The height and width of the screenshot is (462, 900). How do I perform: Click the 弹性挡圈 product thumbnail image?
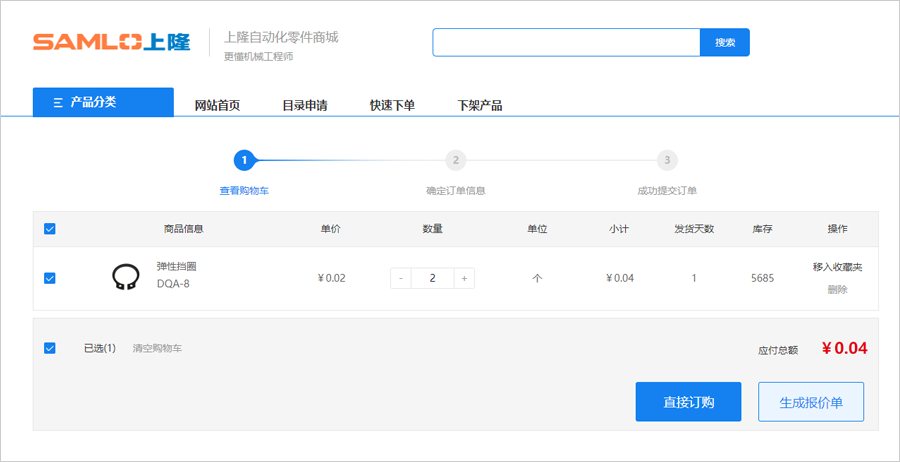tap(125, 277)
